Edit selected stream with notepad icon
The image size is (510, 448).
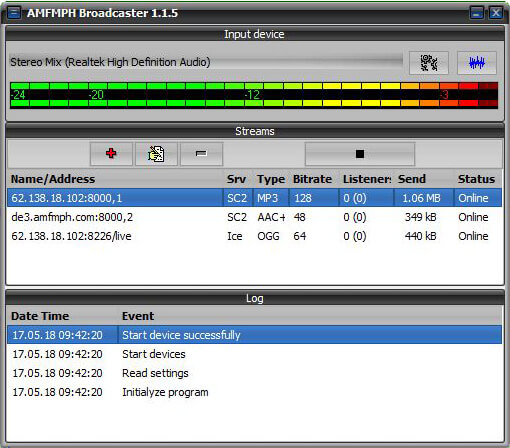pos(156,154)
